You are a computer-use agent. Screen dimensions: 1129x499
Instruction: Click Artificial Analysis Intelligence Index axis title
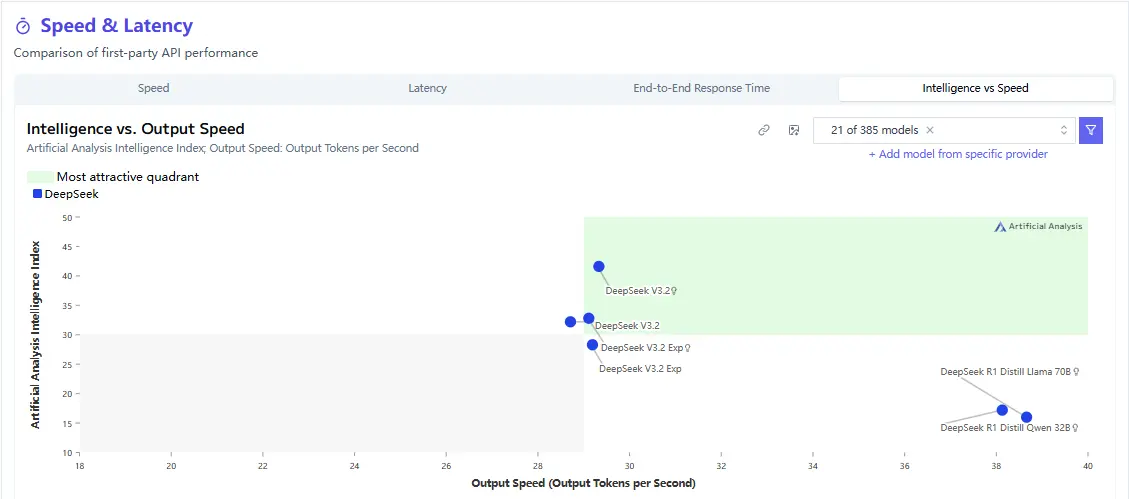(35, 335)
